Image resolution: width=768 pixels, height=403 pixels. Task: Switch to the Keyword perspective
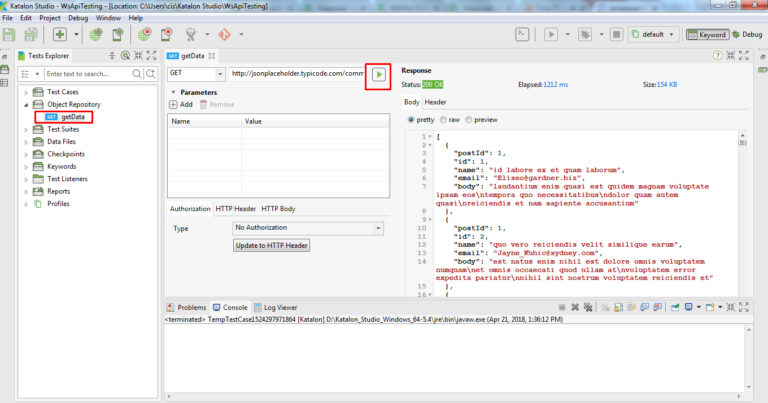pos(707,34)
